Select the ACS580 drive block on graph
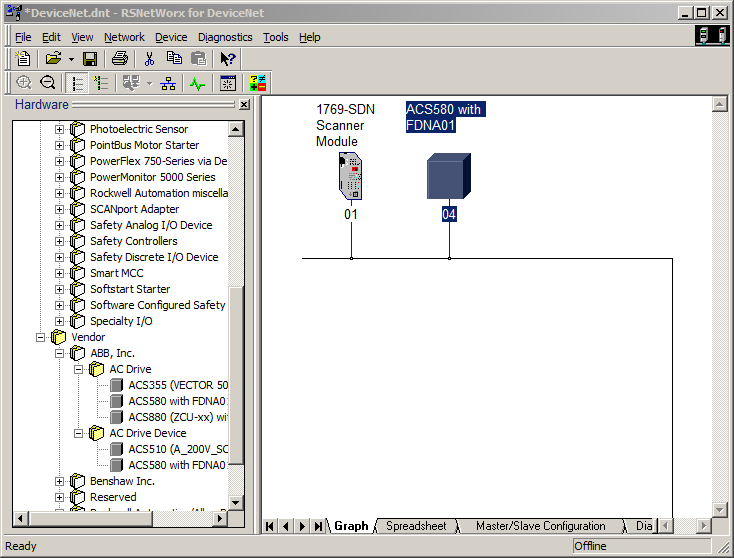The height and width of the screenshot is (558, 734). click(x=449, y=176)
